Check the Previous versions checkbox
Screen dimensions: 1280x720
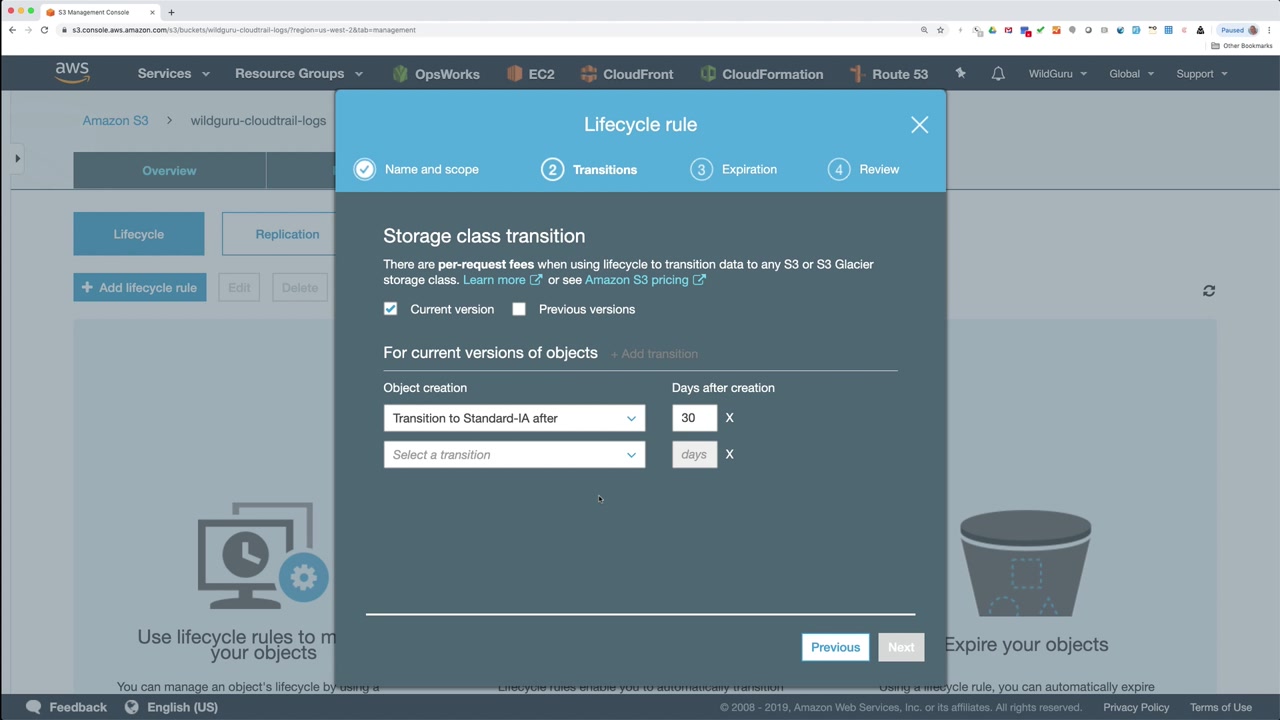[x=519, y=309]
